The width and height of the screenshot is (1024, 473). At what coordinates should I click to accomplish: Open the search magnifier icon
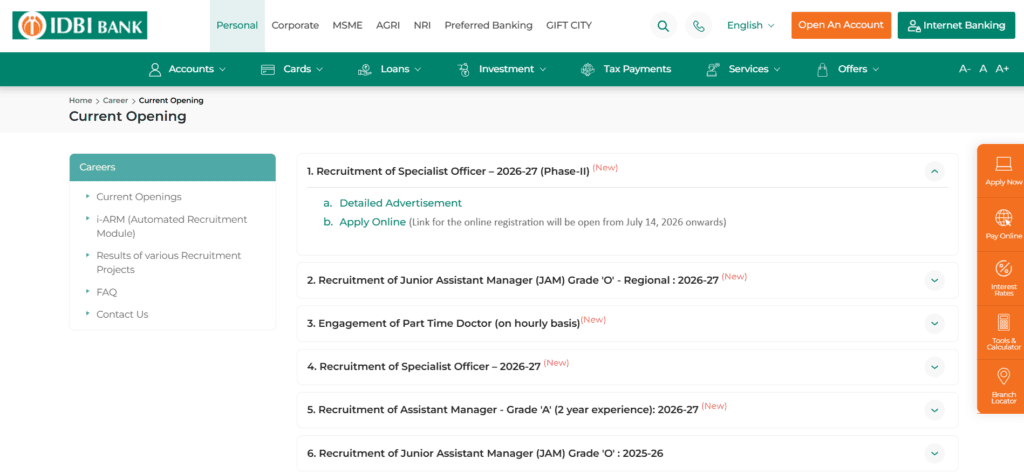coord(664,26)
